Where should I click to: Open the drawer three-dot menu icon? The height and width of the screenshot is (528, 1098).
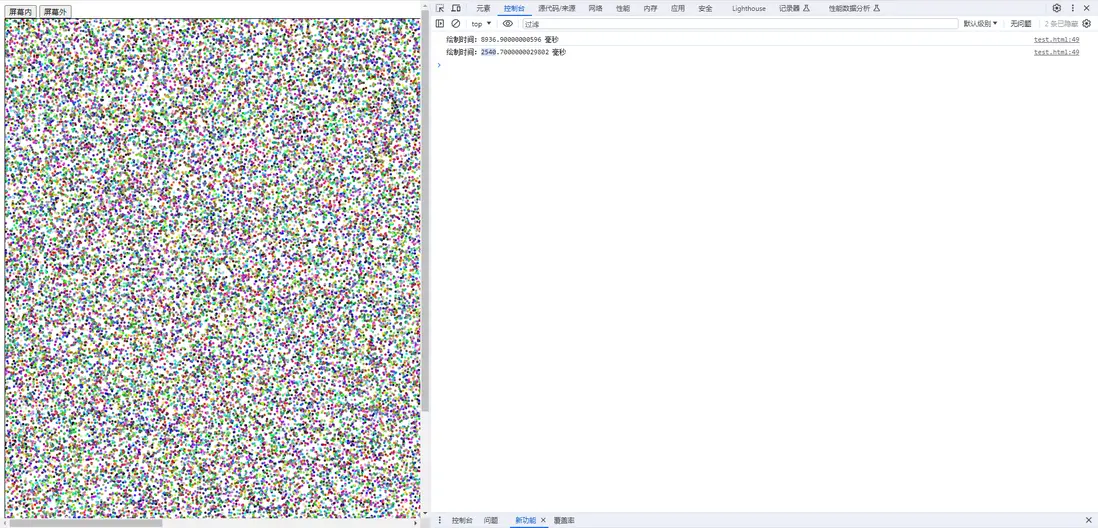click(x=440, y=520)
